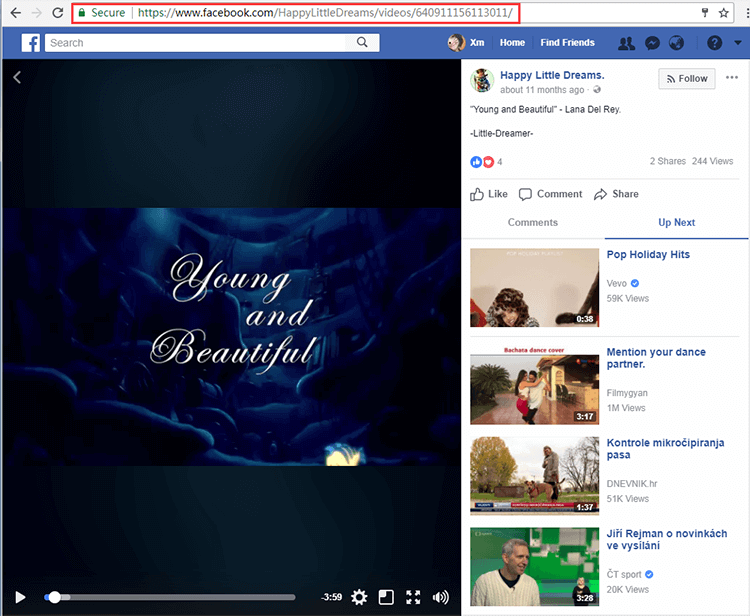This screenshot has width=750, height=616.
Task: Click the Filmygyan publisher name
Action: coord(627,393)
